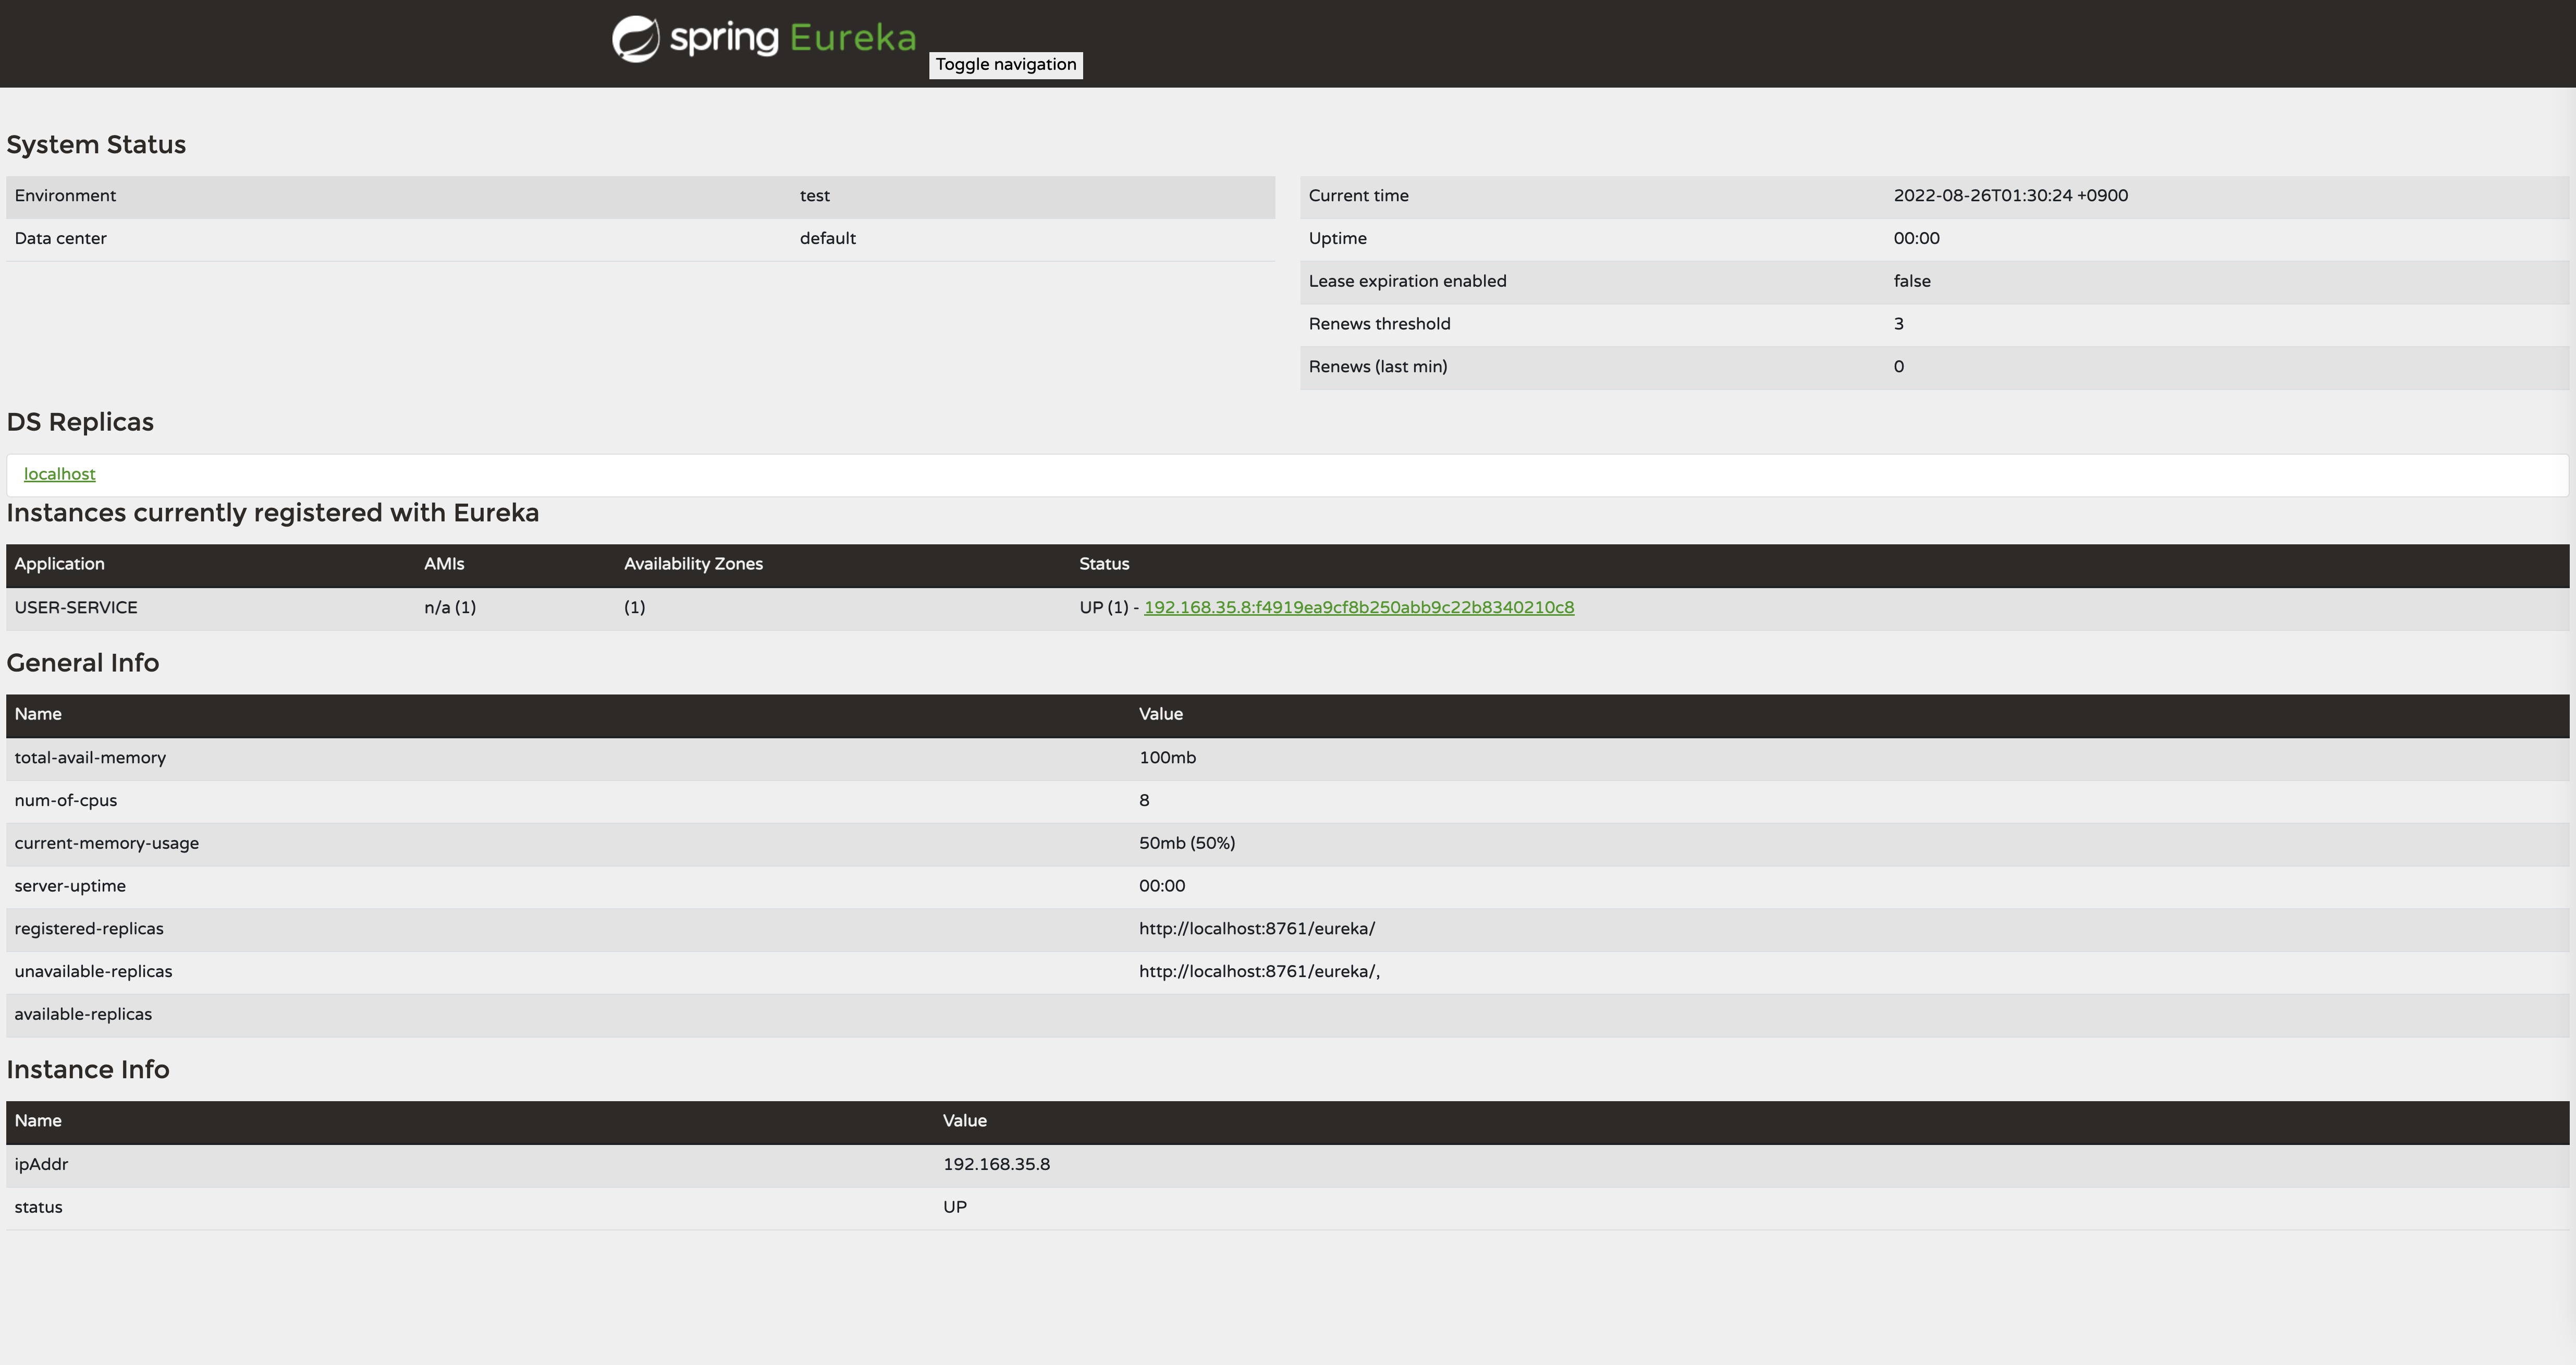Click the Instance Info heading
2576x1365 pixels.
pos(88,1070)
